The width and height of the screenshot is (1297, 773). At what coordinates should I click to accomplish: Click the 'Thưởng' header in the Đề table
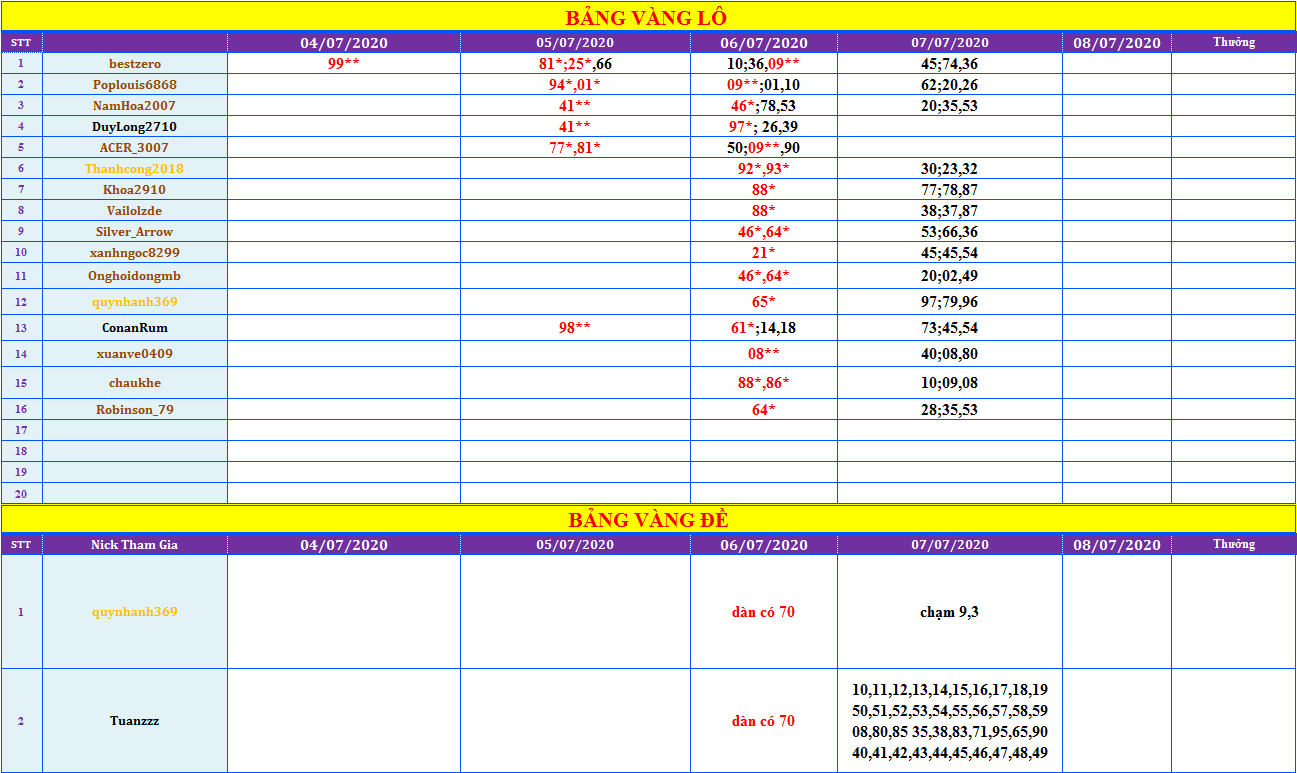1234,545
